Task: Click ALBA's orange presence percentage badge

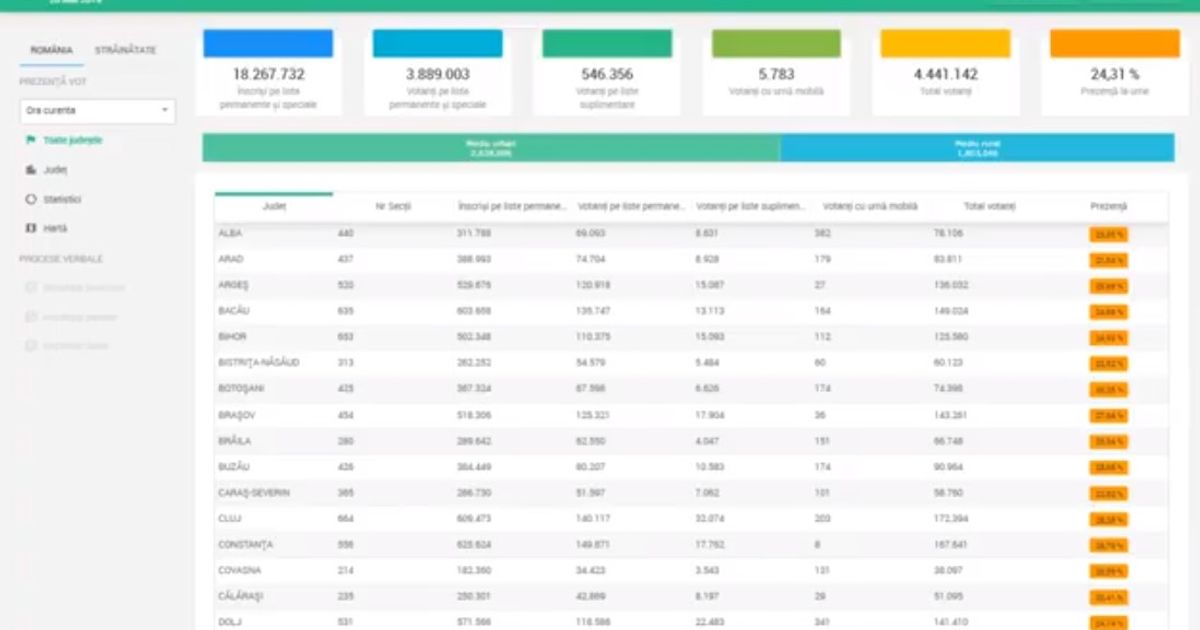Action: pyautogui.click(x=1108, y=234)
